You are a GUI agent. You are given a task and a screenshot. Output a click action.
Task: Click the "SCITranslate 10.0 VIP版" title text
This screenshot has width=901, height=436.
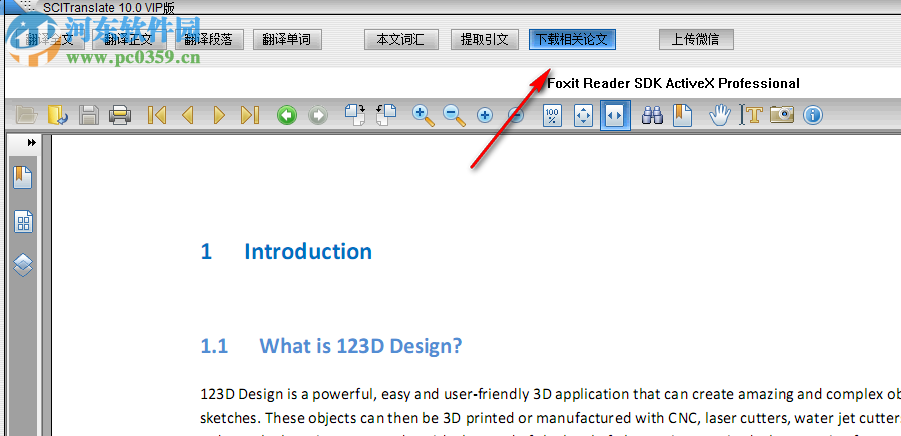click(109, 7)
